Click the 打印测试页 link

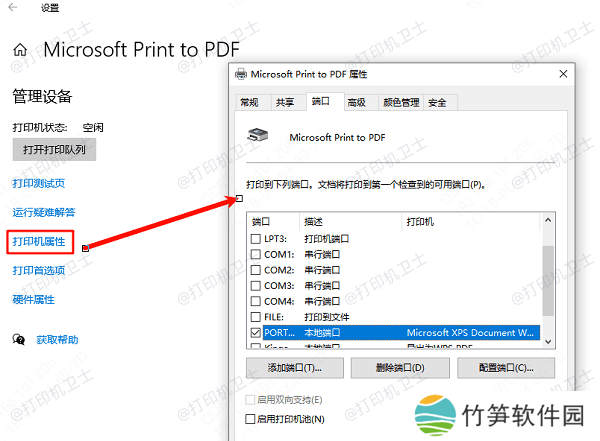39,183
